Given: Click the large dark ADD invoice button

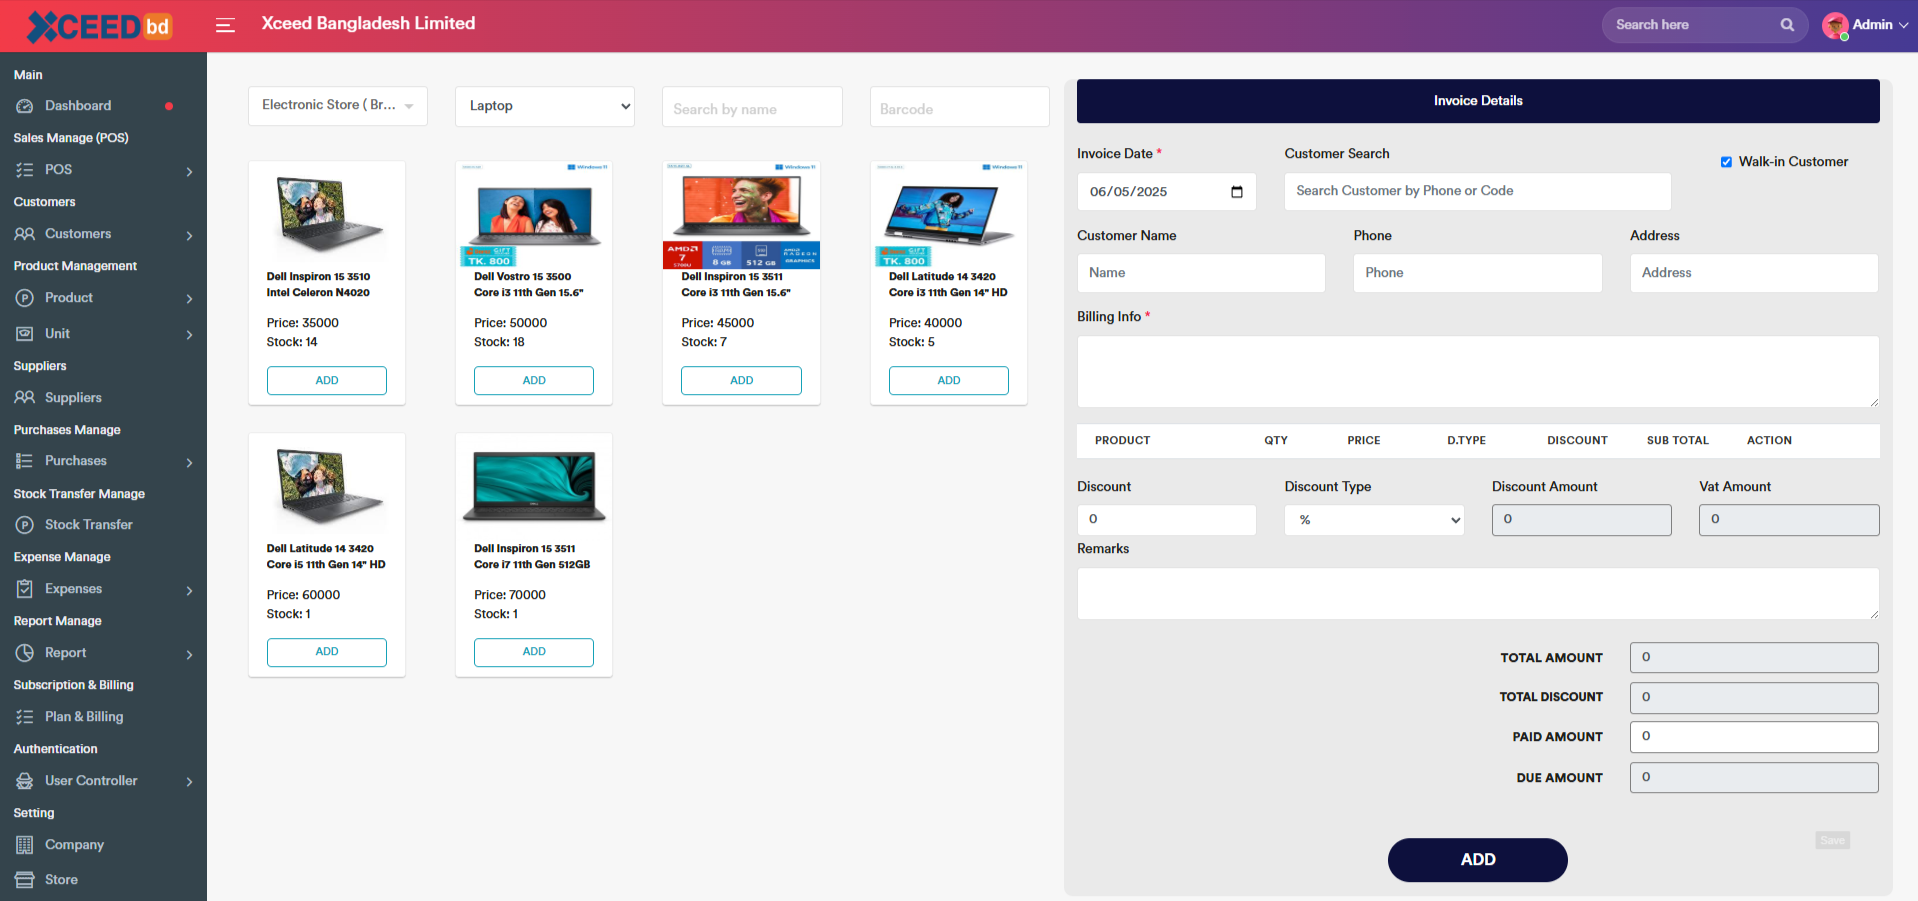Looking at the screenshot, I should click(1477, 860).
